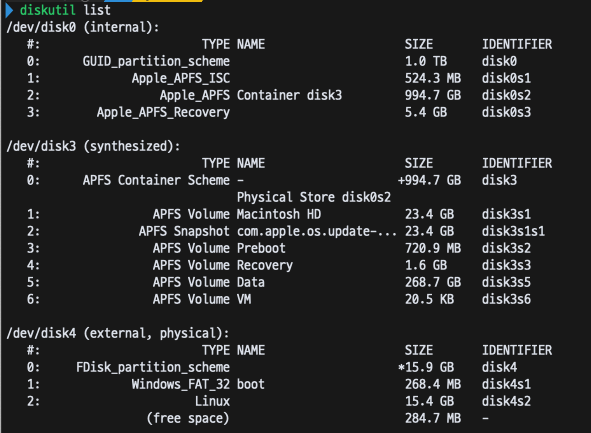The image size is (591, 433).
Task: Click the 20.5 KB VM size
Action: click(429, 299)
